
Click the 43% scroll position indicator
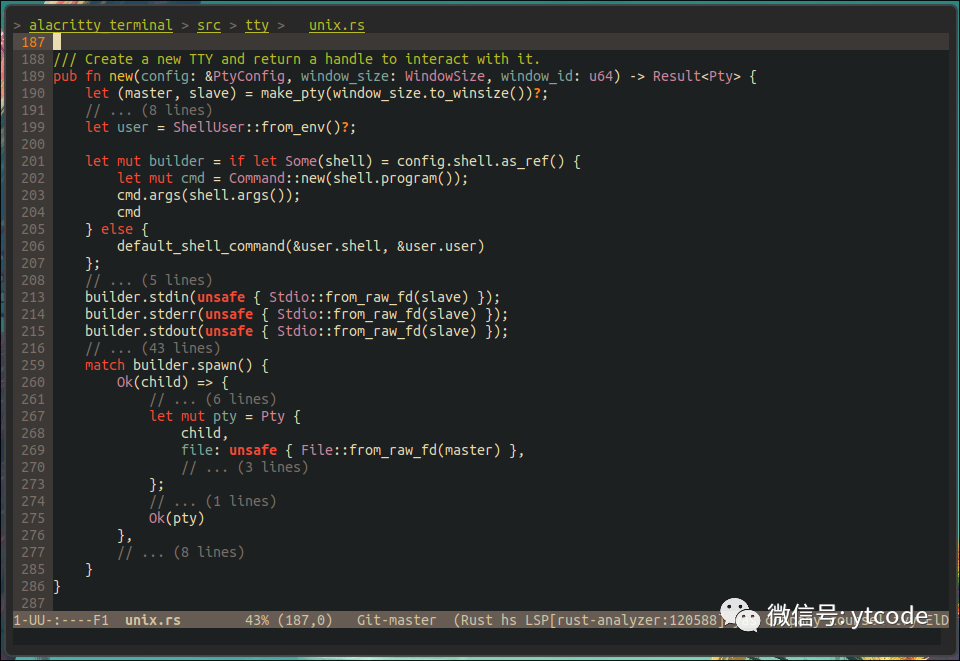coord(258,620)
